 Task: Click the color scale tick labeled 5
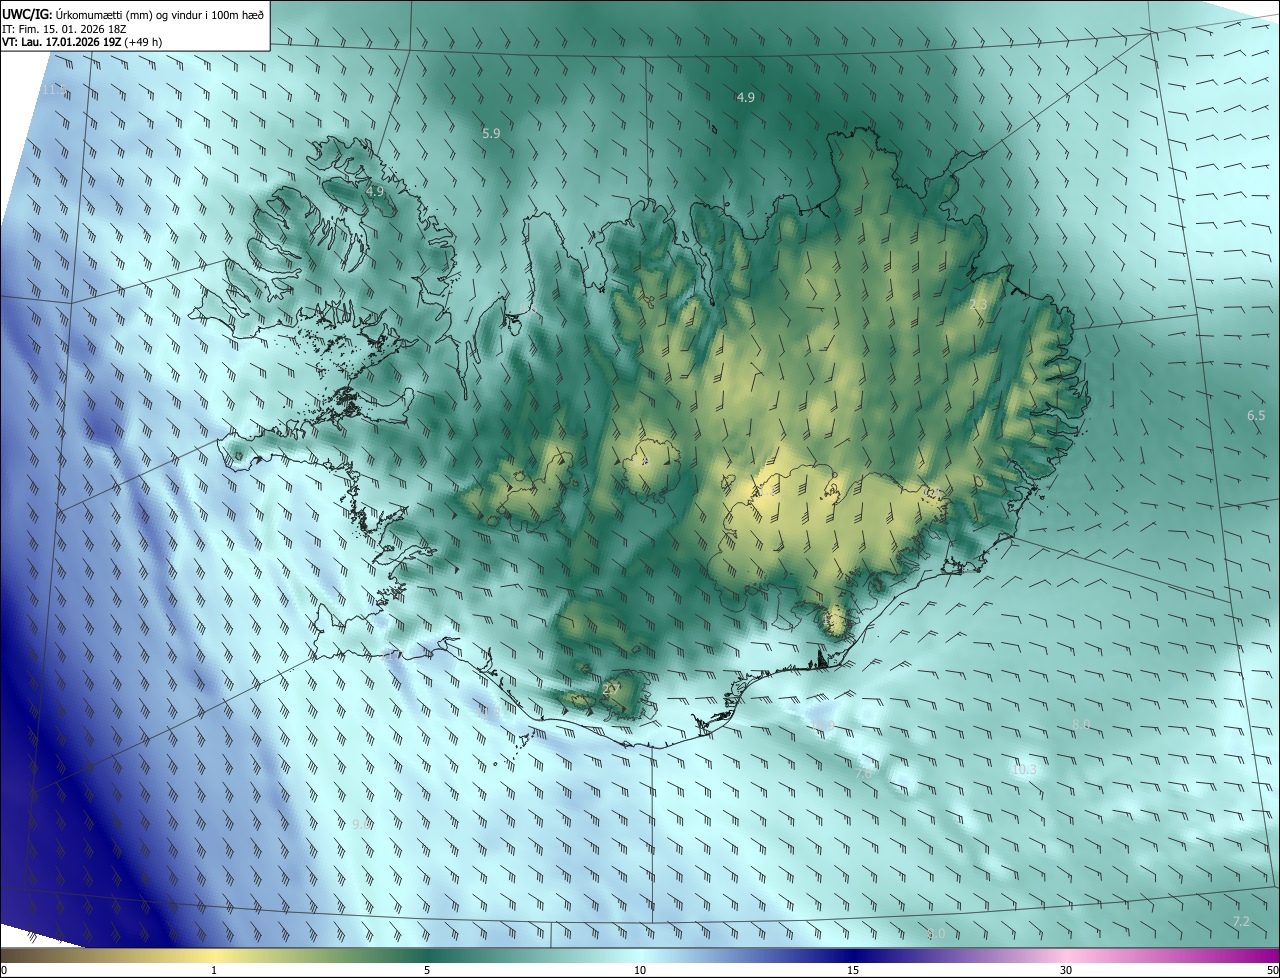pos(427,971)
